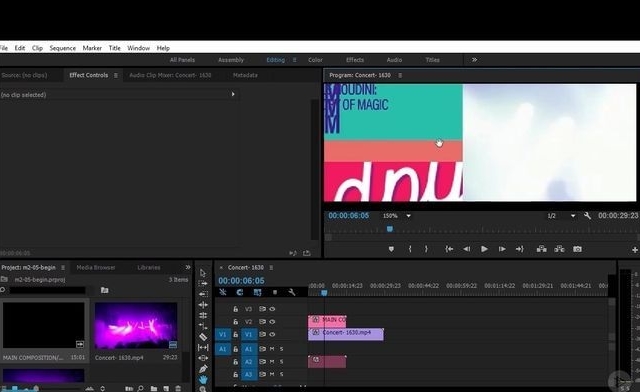Click the Mark In bracket button
640x392 pixels.
(x=410, y=249)
